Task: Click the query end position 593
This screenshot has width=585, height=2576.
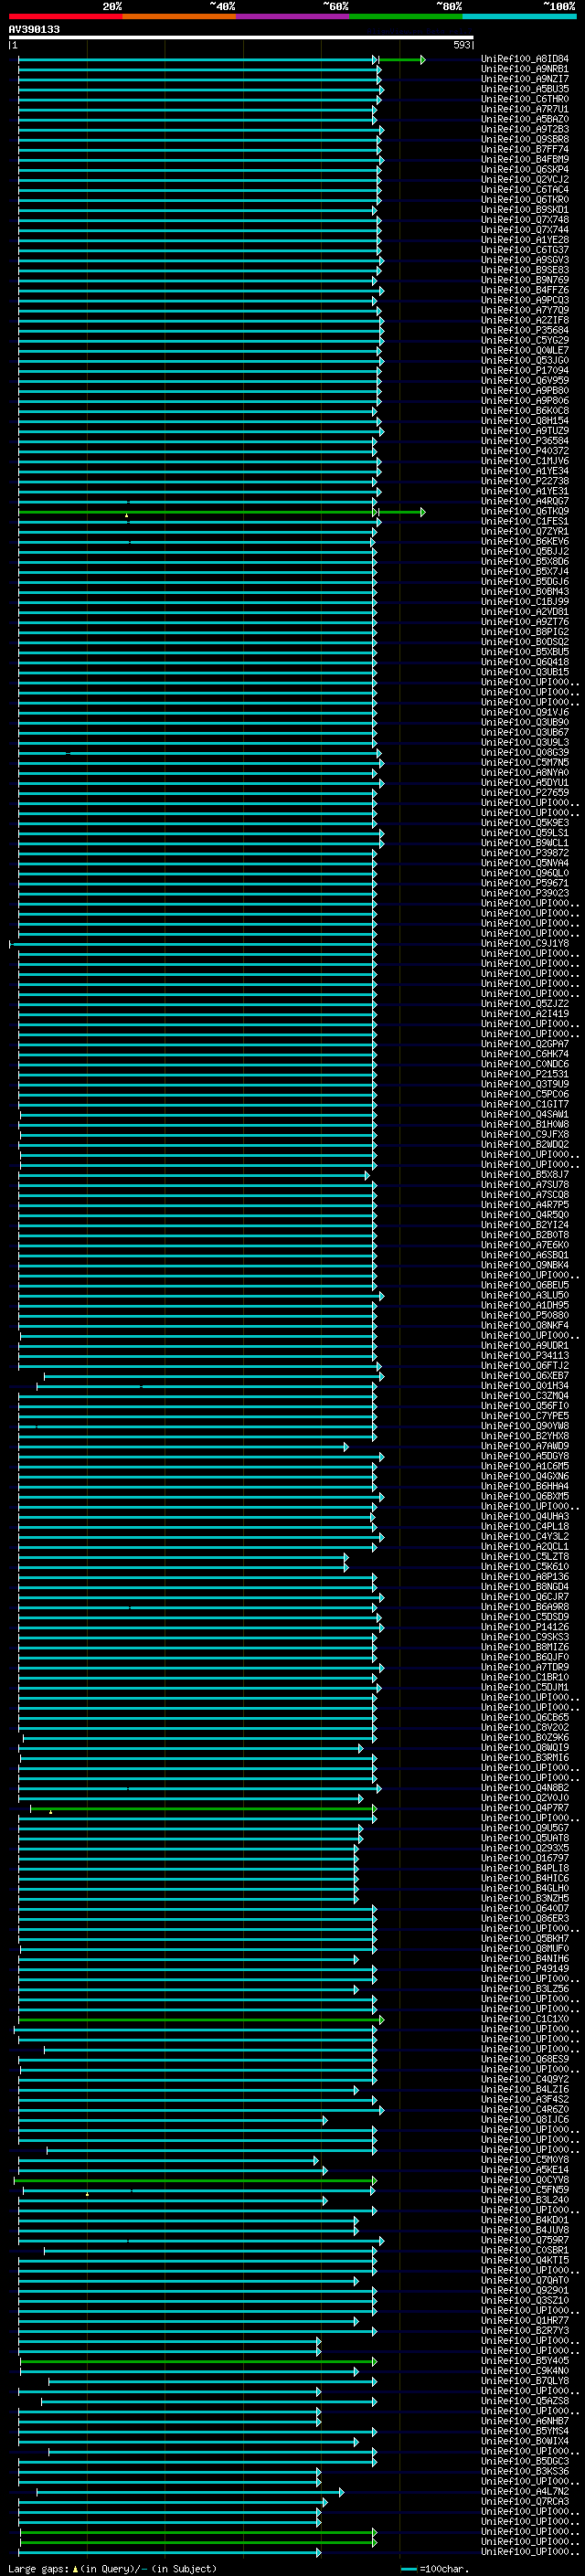Action: pos(461,45)
